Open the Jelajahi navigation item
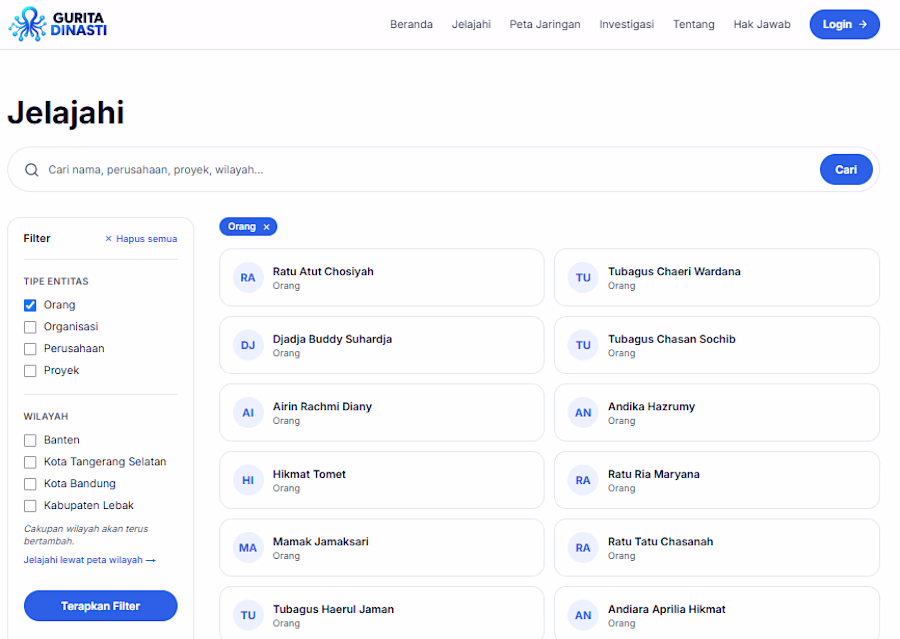The image size is (900, 639). tap(471, 24)
